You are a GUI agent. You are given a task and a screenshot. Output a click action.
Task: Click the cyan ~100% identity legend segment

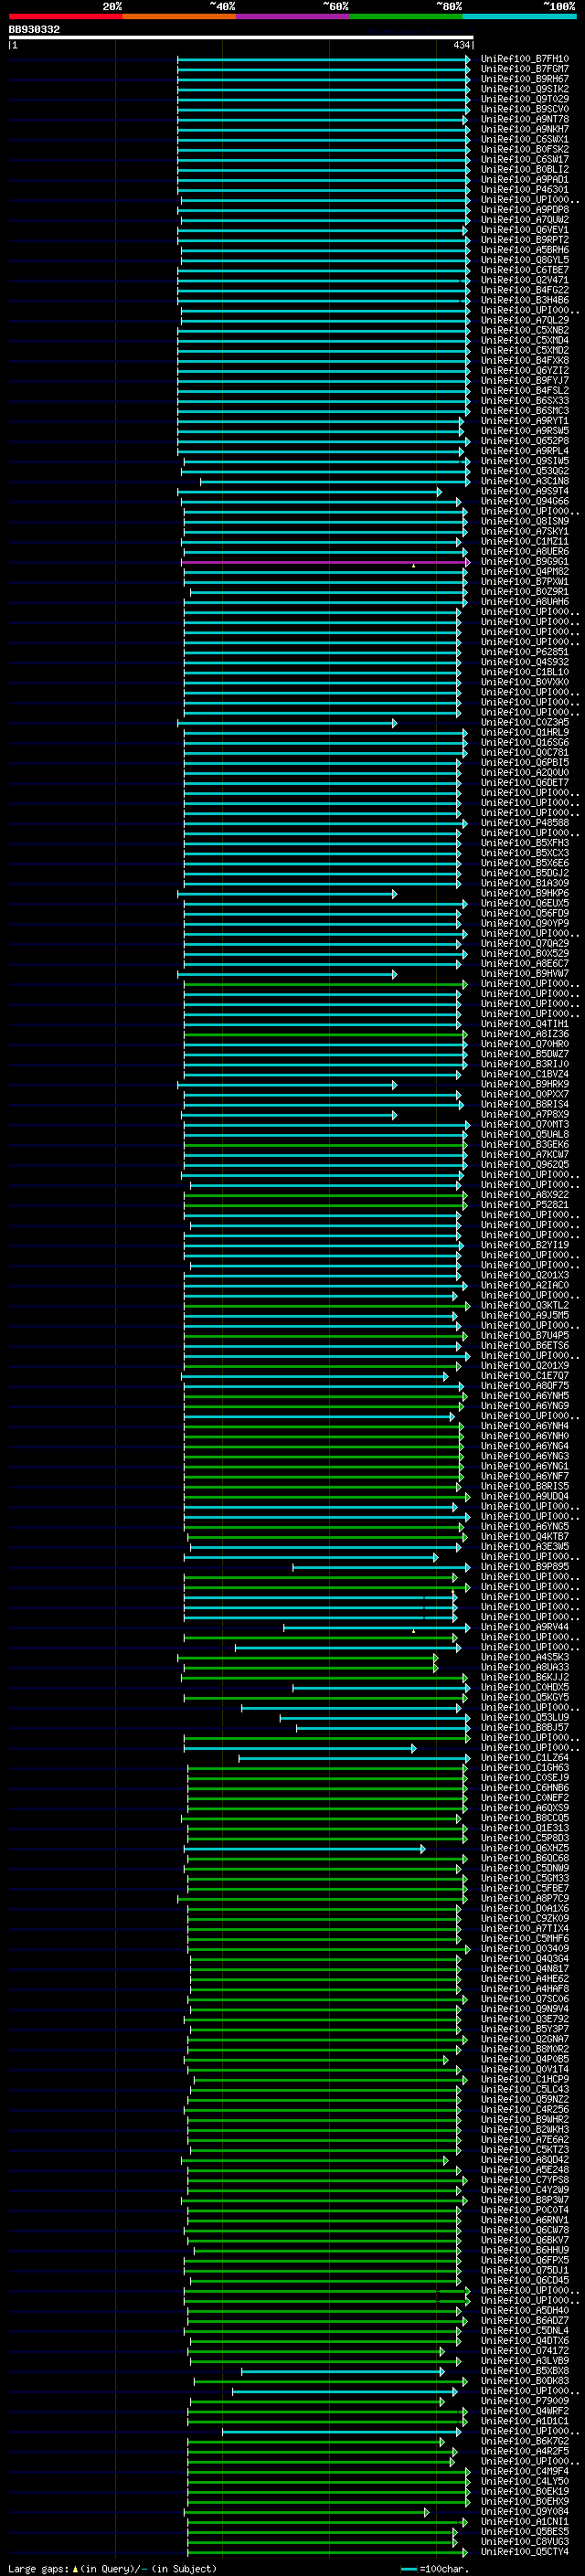coord(519,16)
